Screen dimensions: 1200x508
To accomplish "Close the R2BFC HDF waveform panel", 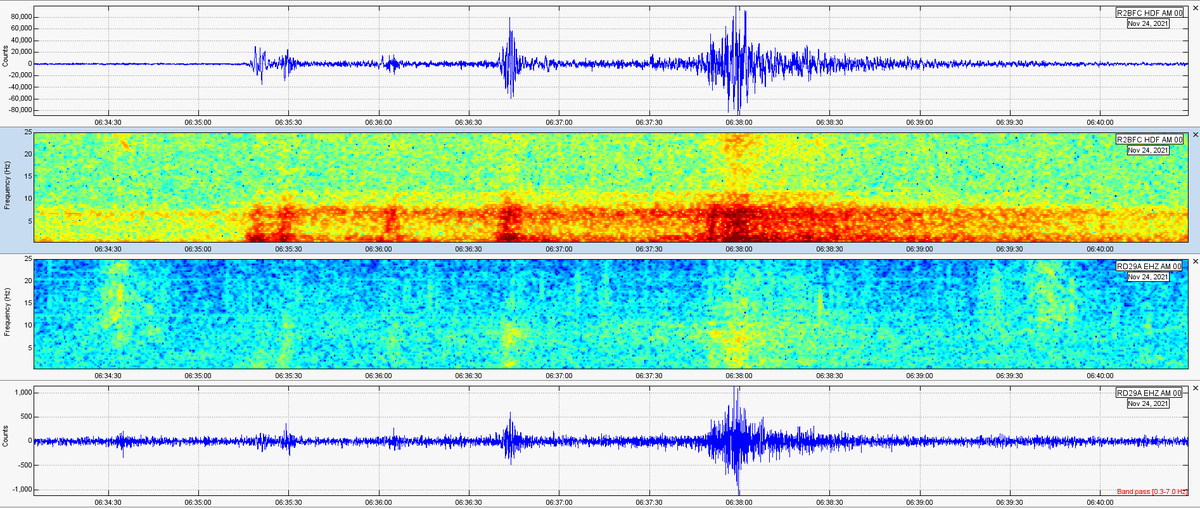I will pos(1193,8).
